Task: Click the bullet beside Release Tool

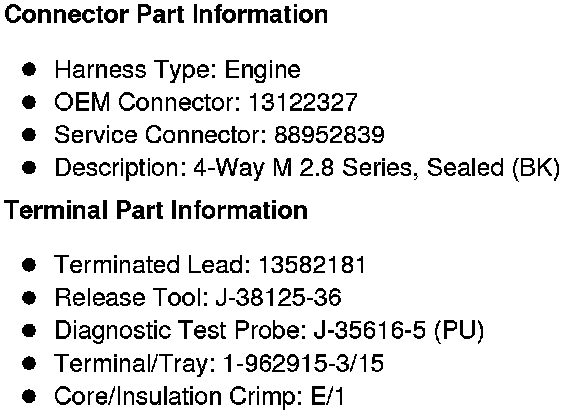Action: pos(29,298)
